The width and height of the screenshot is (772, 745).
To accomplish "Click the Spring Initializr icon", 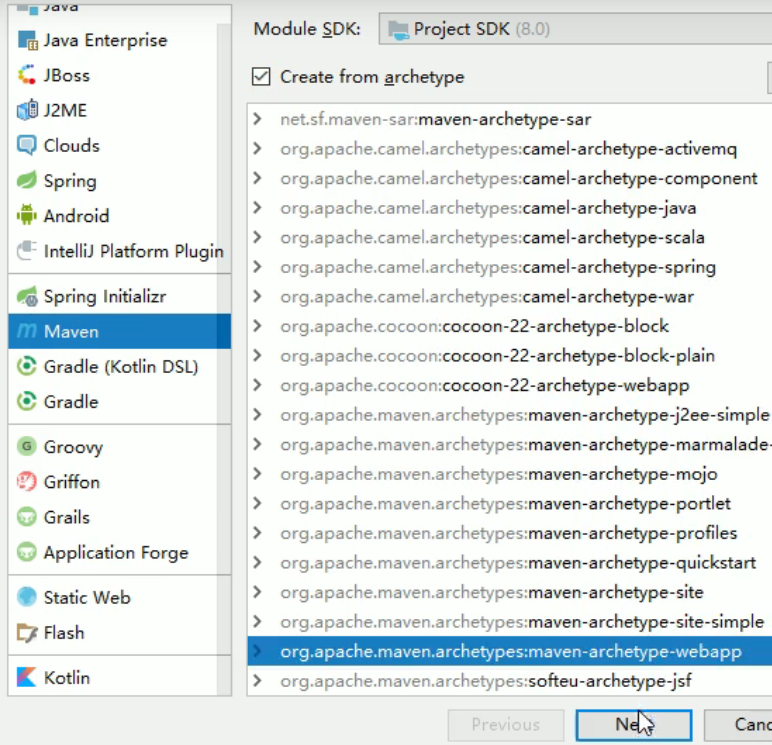I will point(27,296).
